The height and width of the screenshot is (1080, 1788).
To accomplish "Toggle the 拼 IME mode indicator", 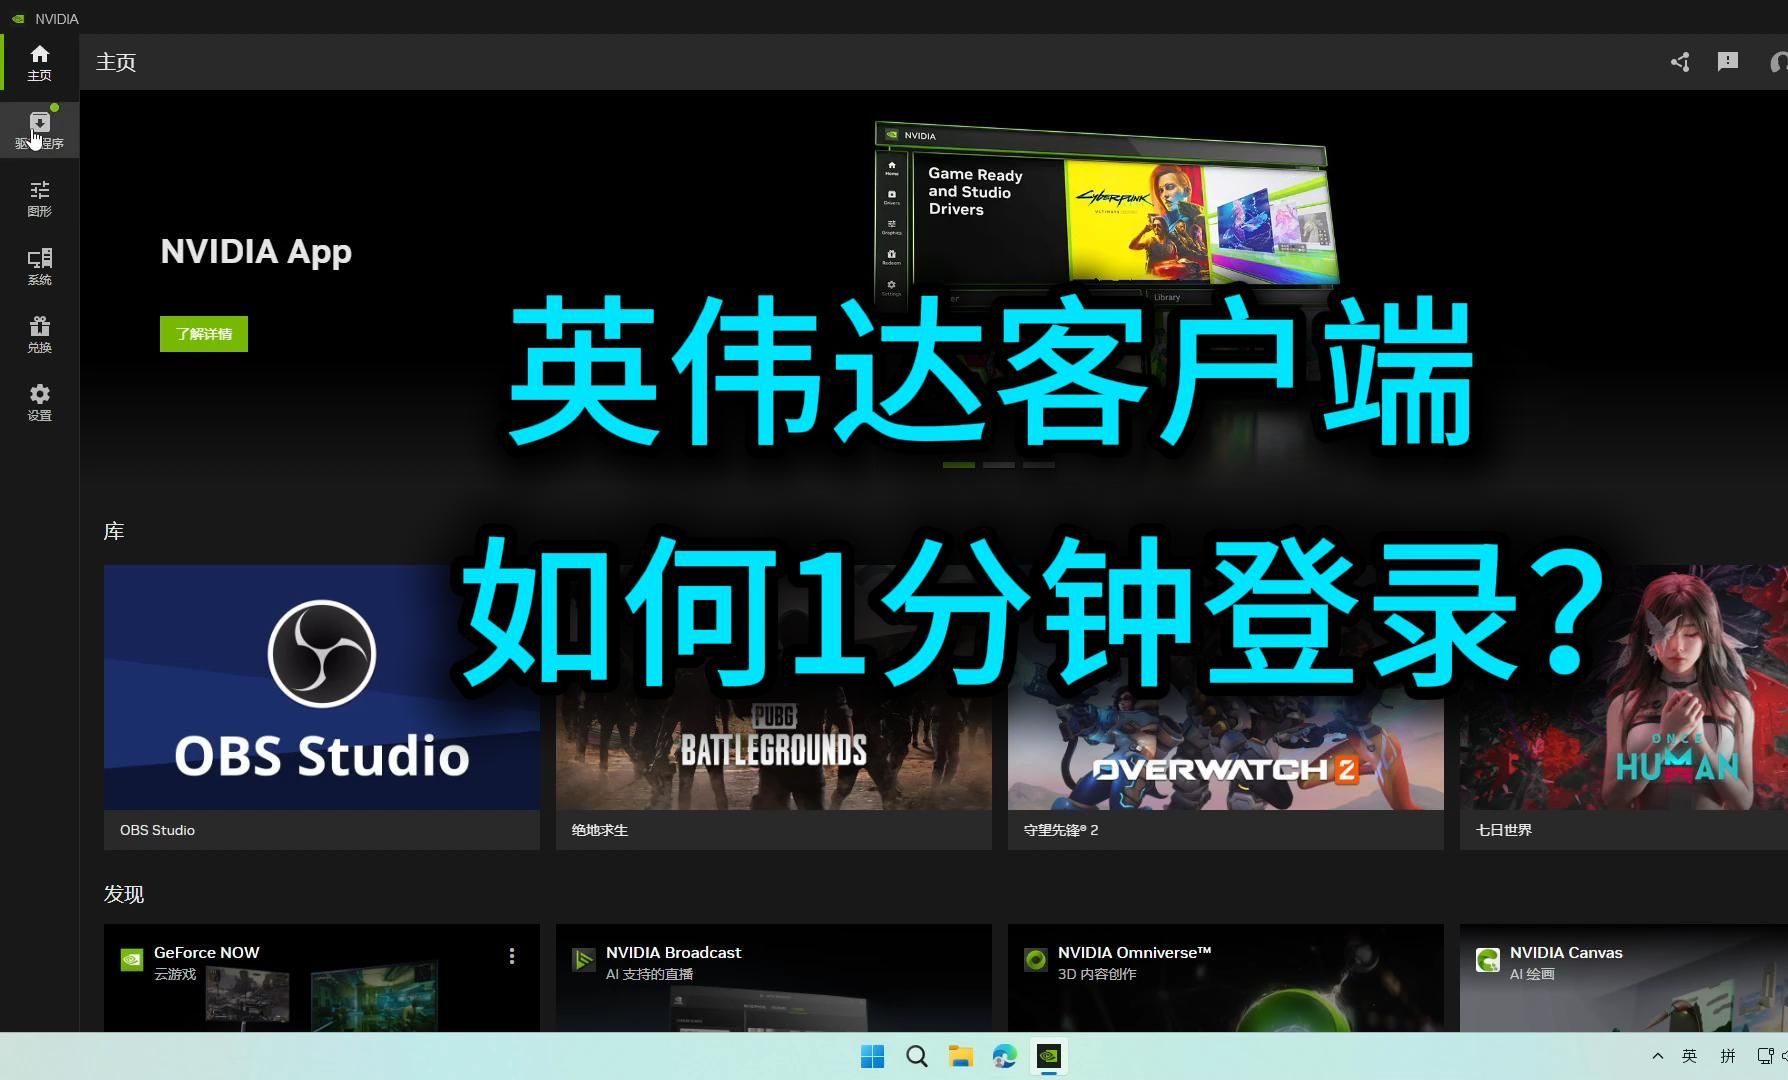I will point(1728,1056).
